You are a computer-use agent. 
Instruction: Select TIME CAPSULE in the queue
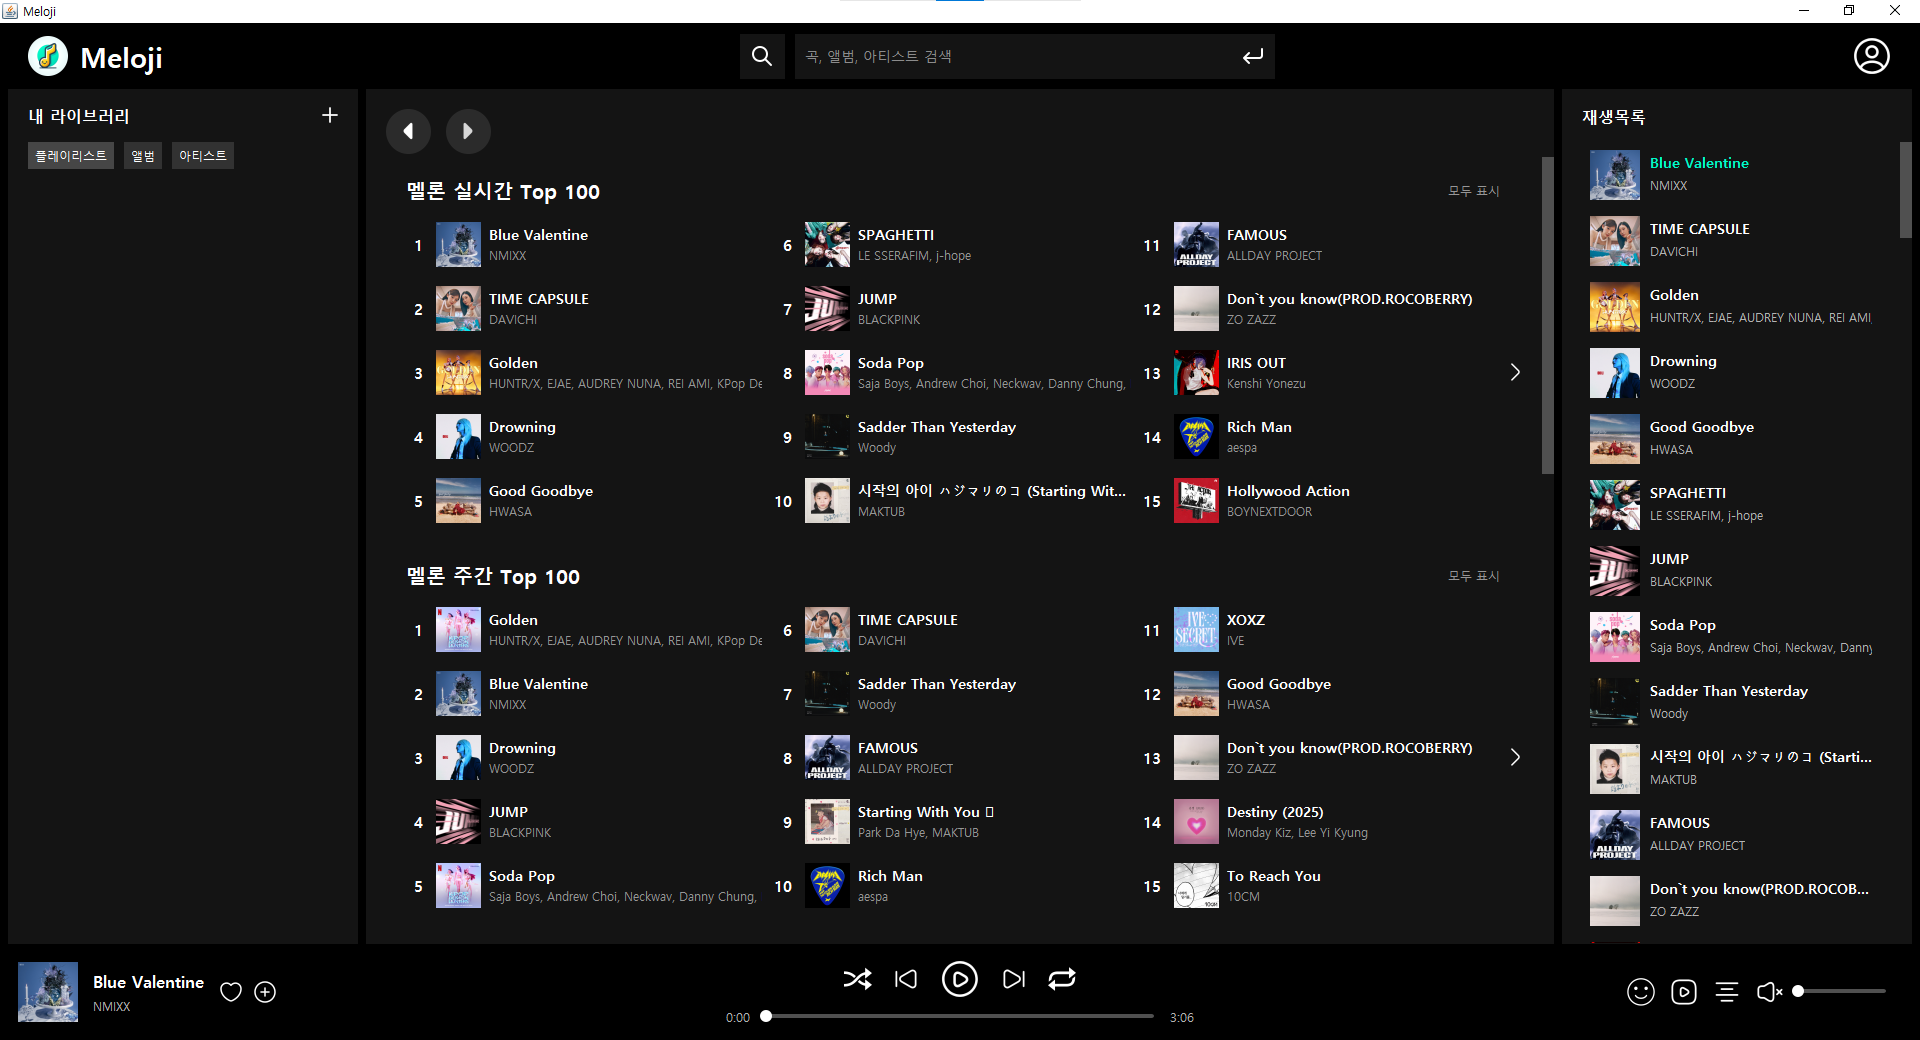point(1700,229)
